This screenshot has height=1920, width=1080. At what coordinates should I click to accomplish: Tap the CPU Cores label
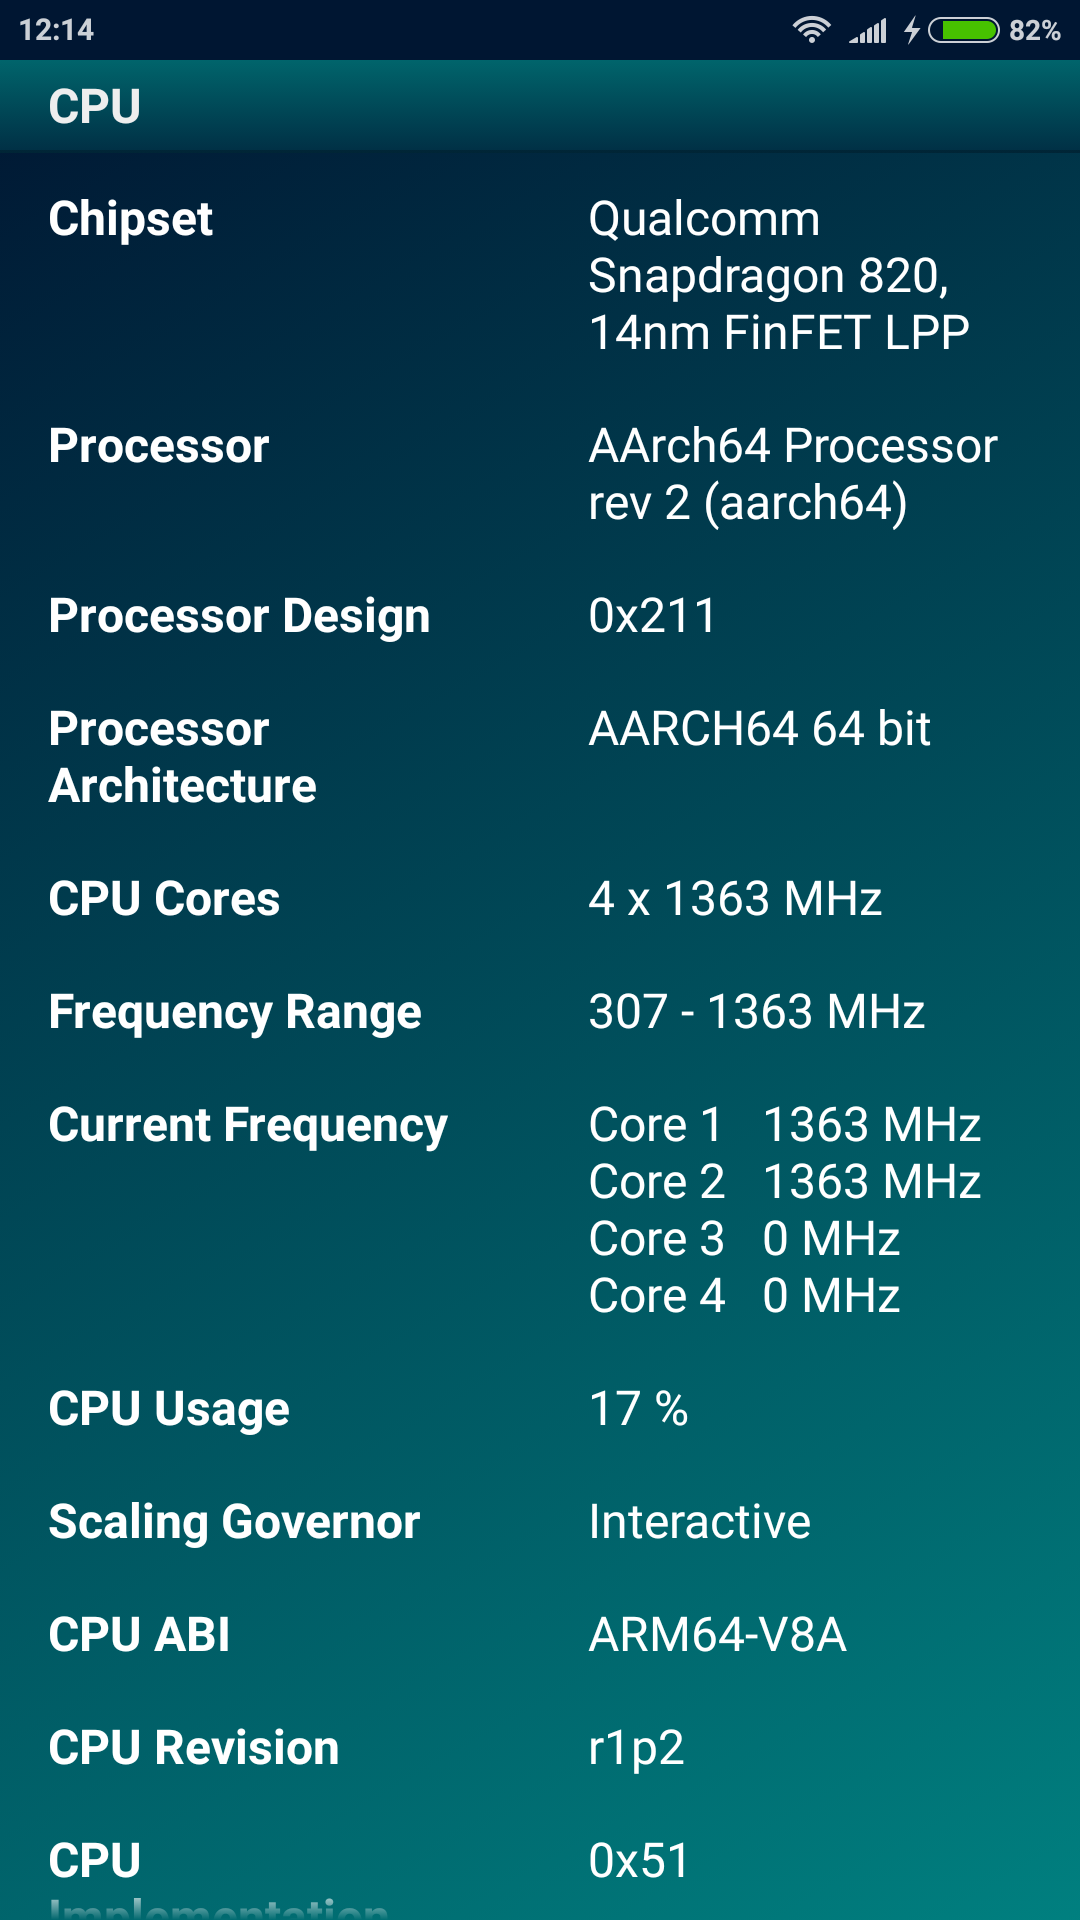(165, 899)
